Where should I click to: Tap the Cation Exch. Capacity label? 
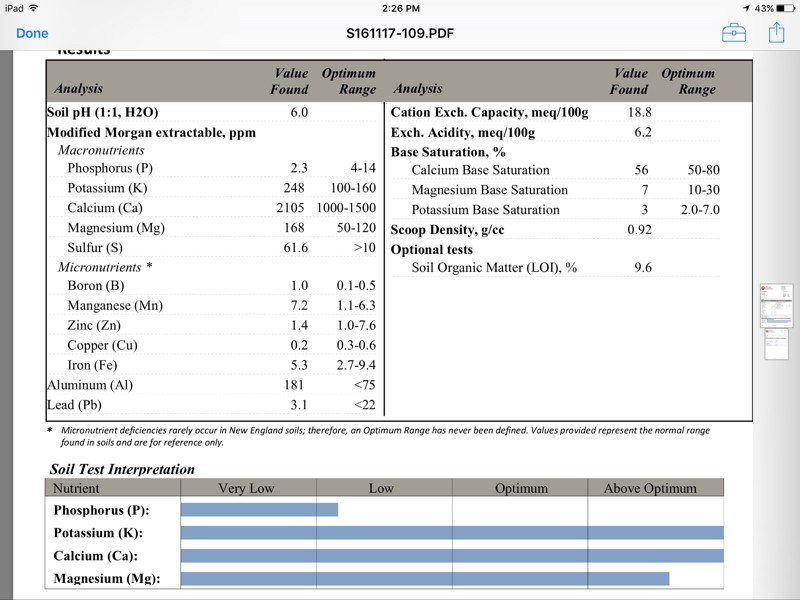click(x=489, y=113)
